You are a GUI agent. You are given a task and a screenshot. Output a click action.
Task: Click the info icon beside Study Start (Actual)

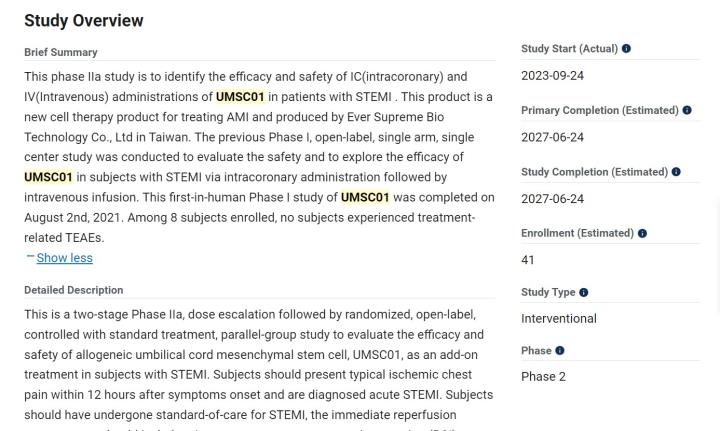coord(626,49)
